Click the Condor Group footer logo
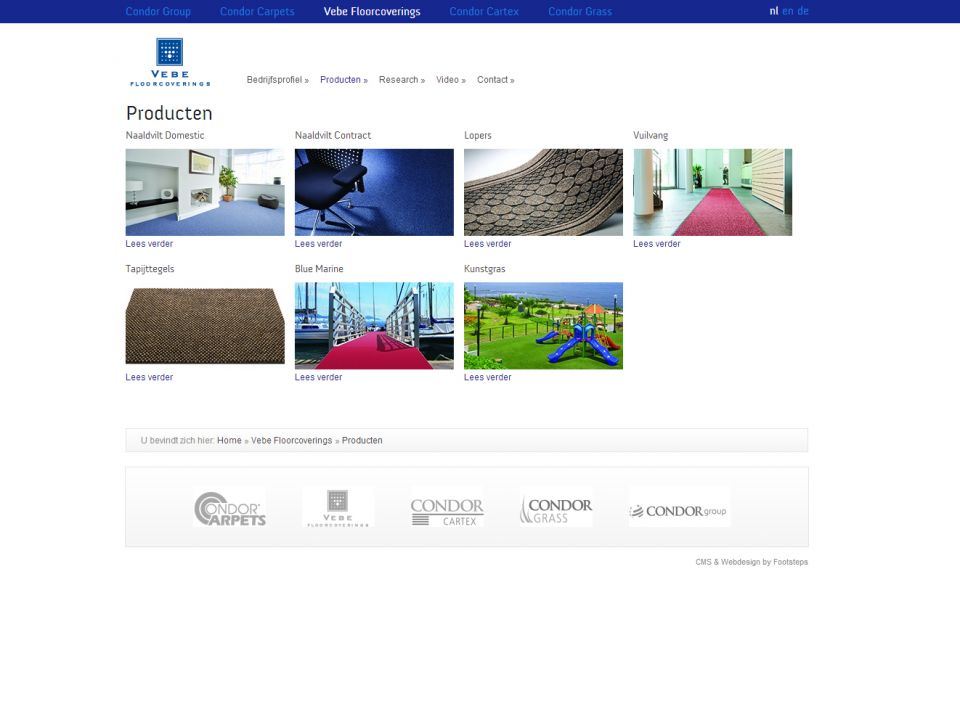The image size is (960, 704). (x=679, y=508)
